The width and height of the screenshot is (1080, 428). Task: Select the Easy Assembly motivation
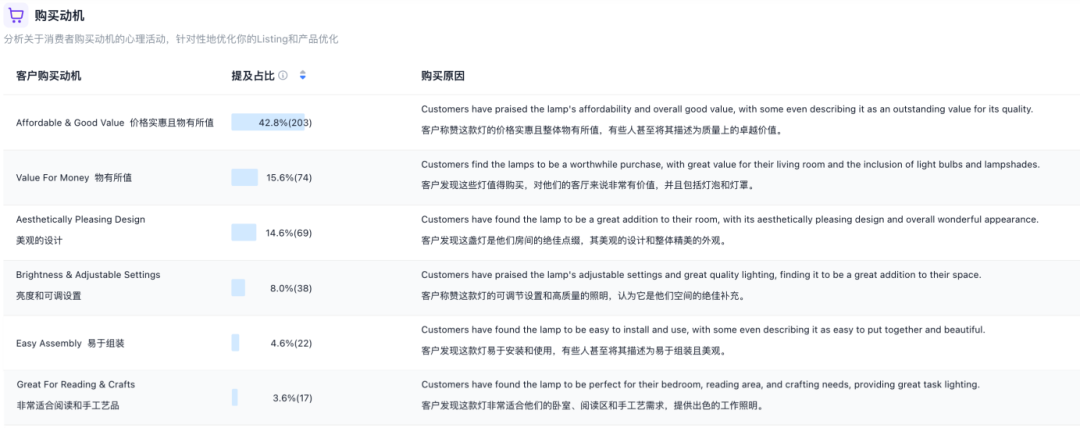70,343
